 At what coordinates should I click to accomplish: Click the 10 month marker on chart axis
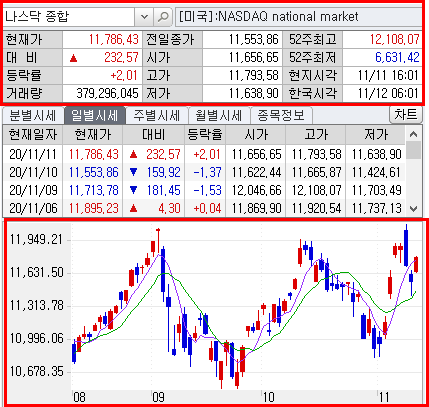[x=268, y=397]
